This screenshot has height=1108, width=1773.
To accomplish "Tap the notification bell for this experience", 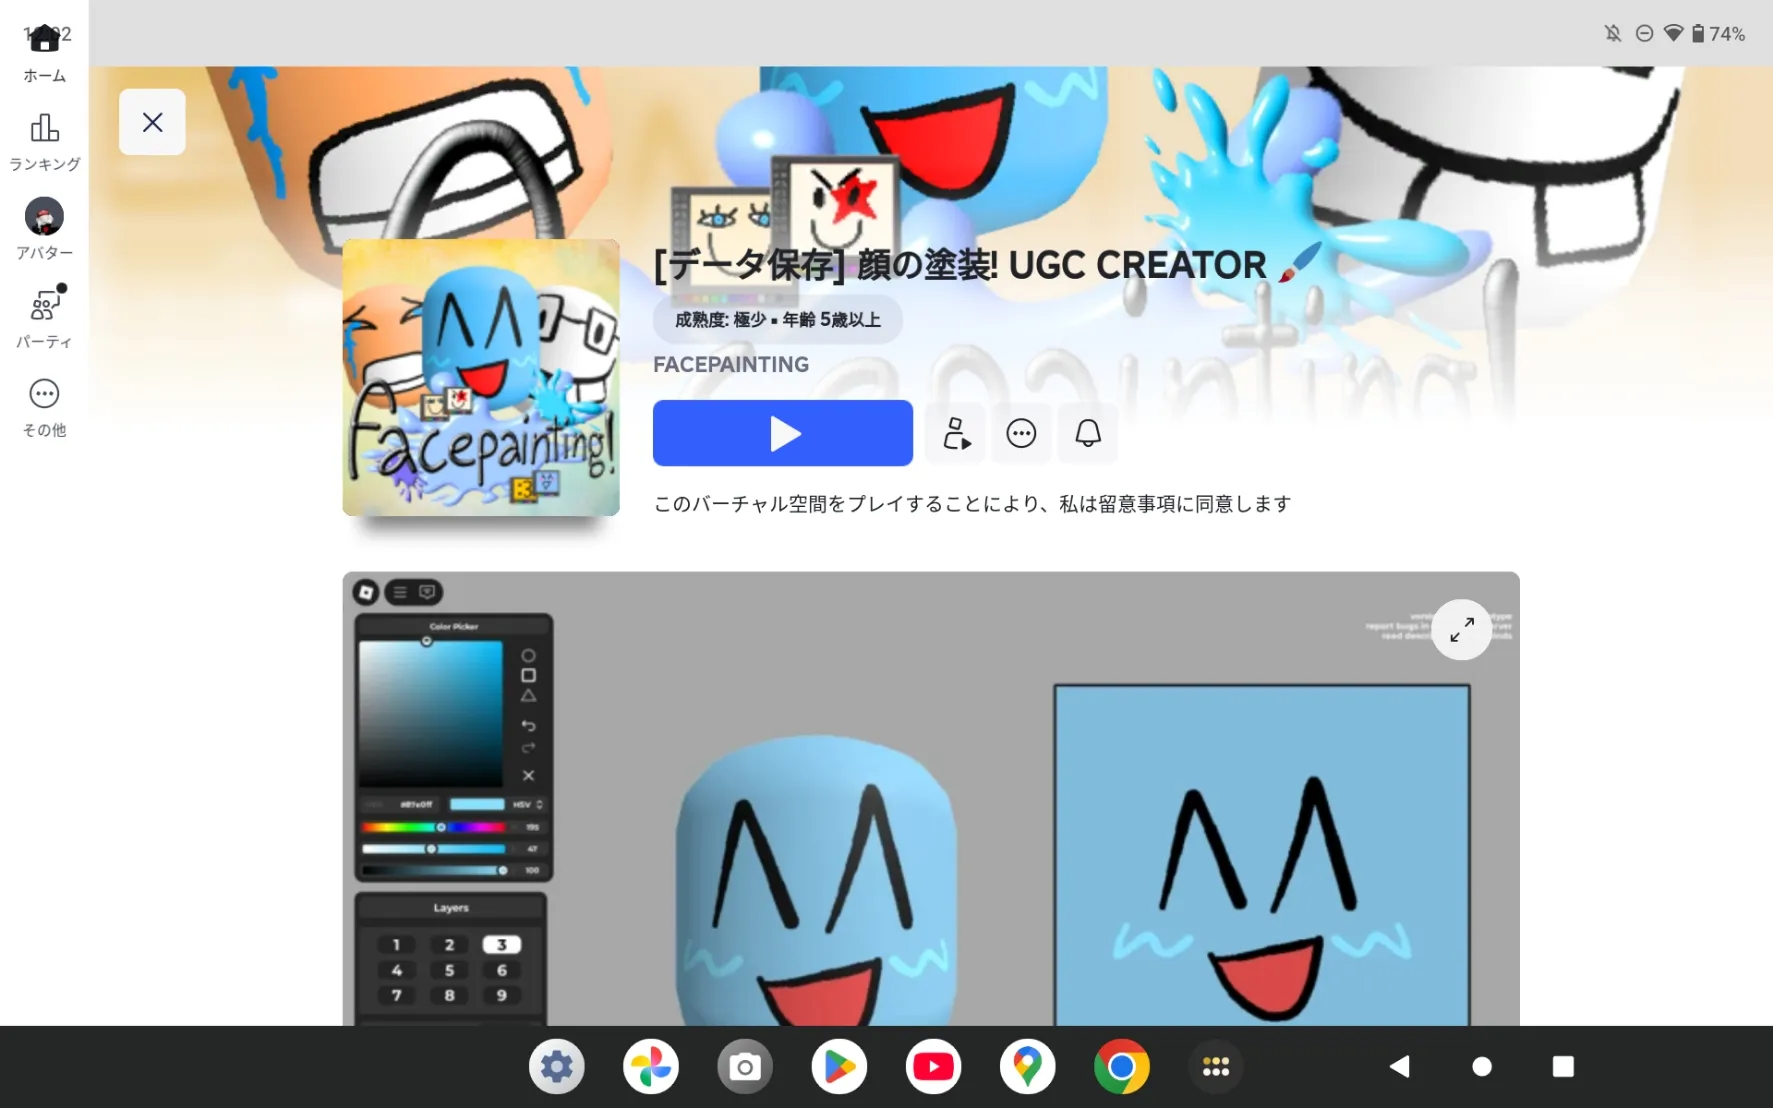I will [x=1088, y=434].
